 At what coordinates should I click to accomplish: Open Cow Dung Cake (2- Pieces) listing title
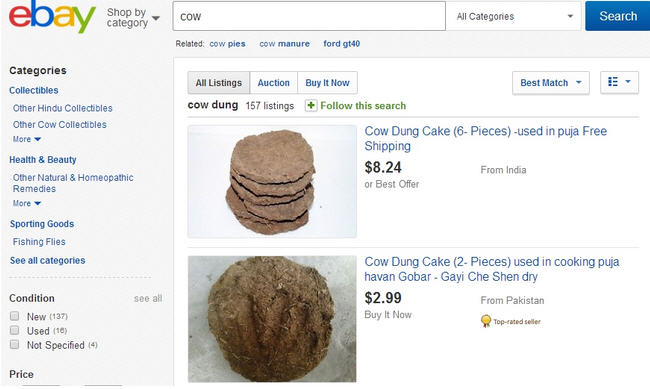(492, 269)
